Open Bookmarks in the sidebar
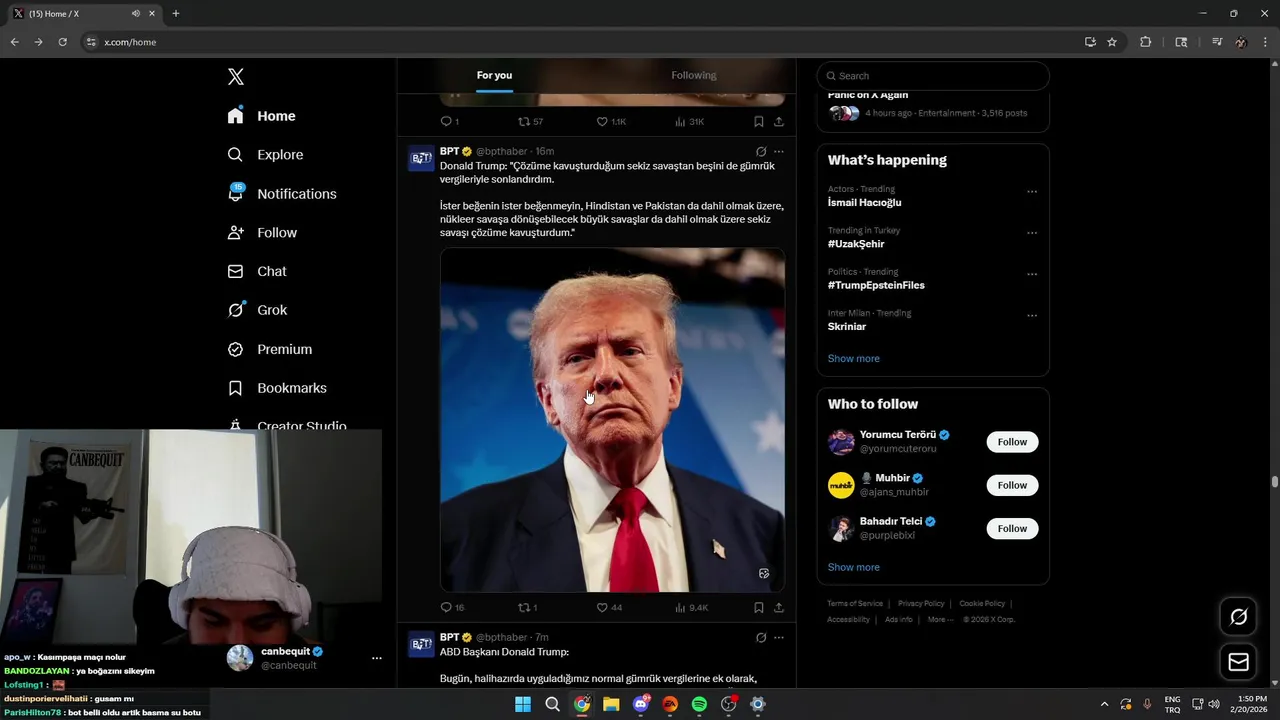Image resolution: width=1280 pixels, height=720 pixels. point(277,388)
